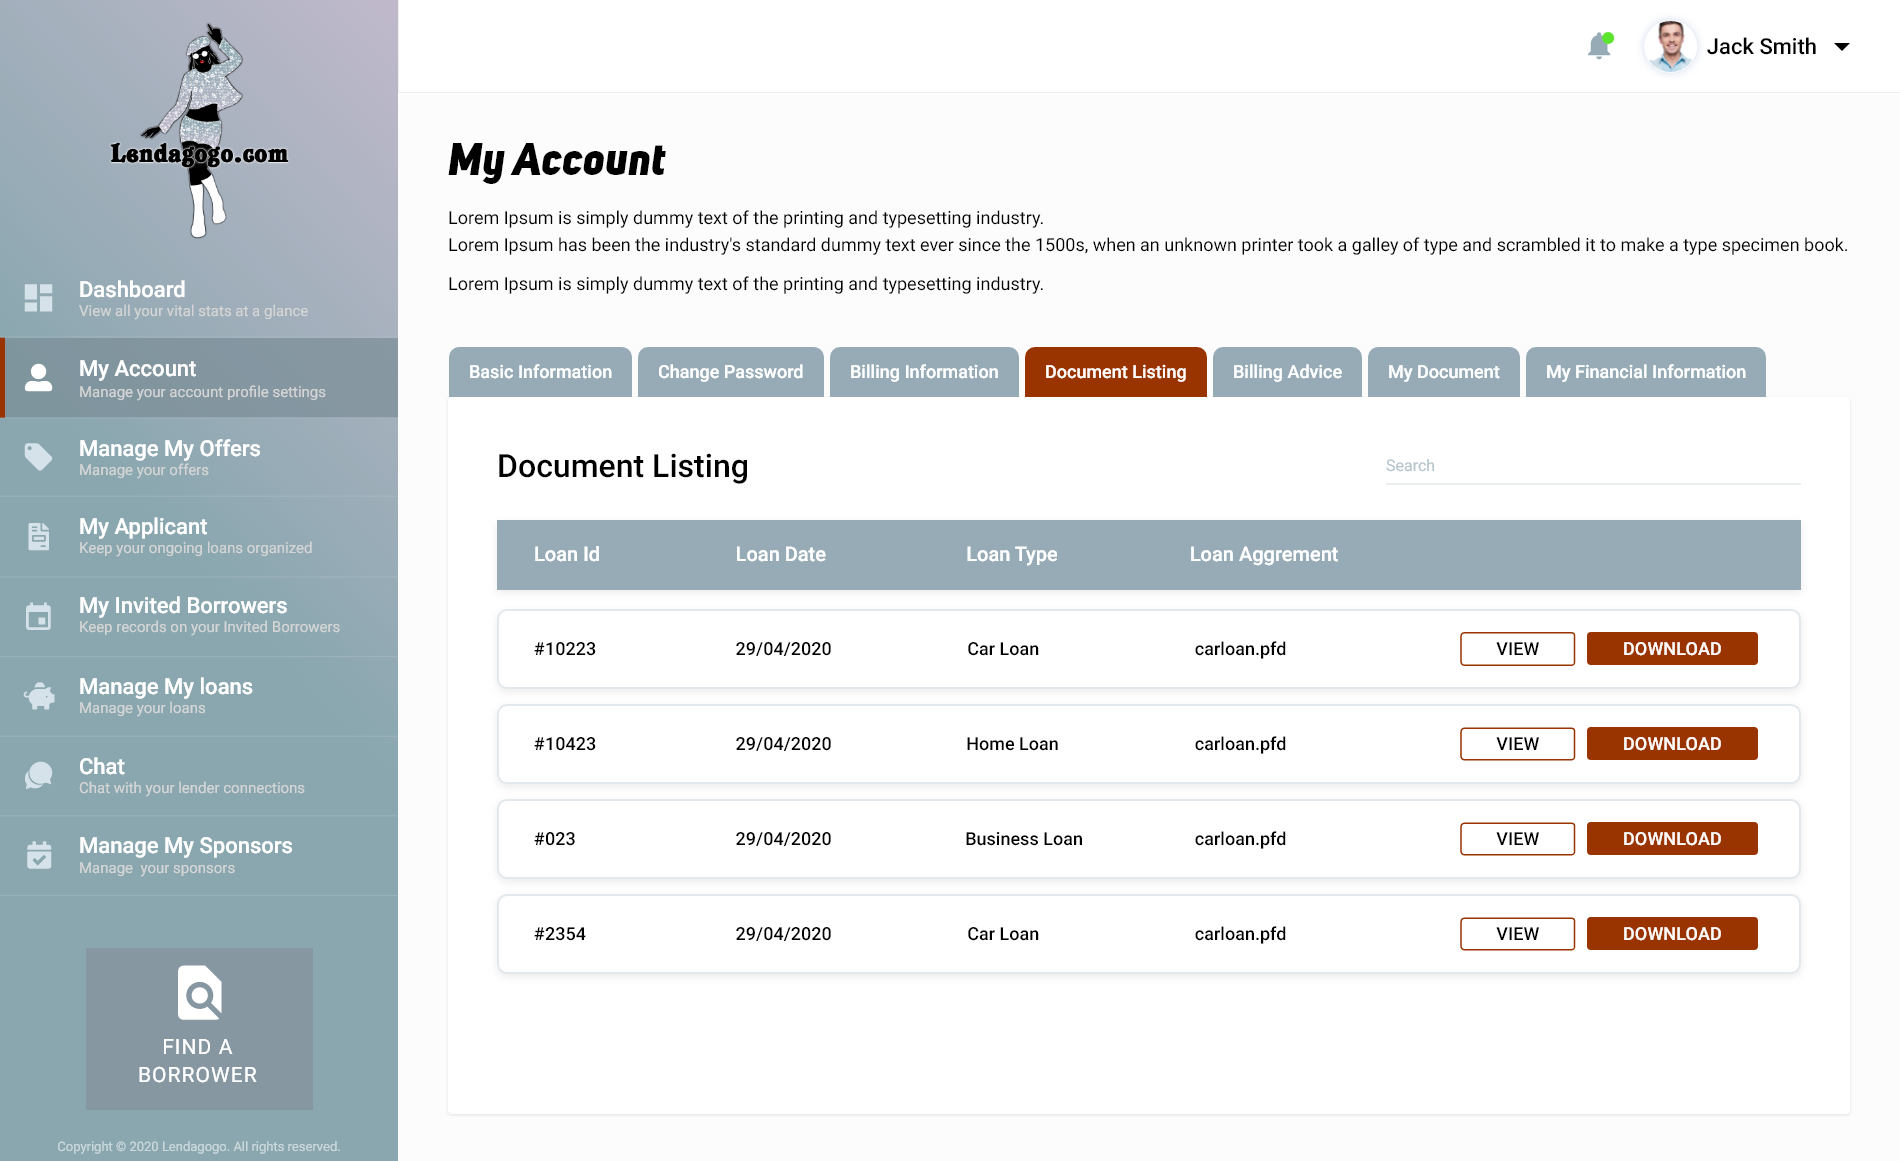Click the My Account person icon
Image resolution: width=1900 pixels, height=1161 pixels.
pos(39,378)
